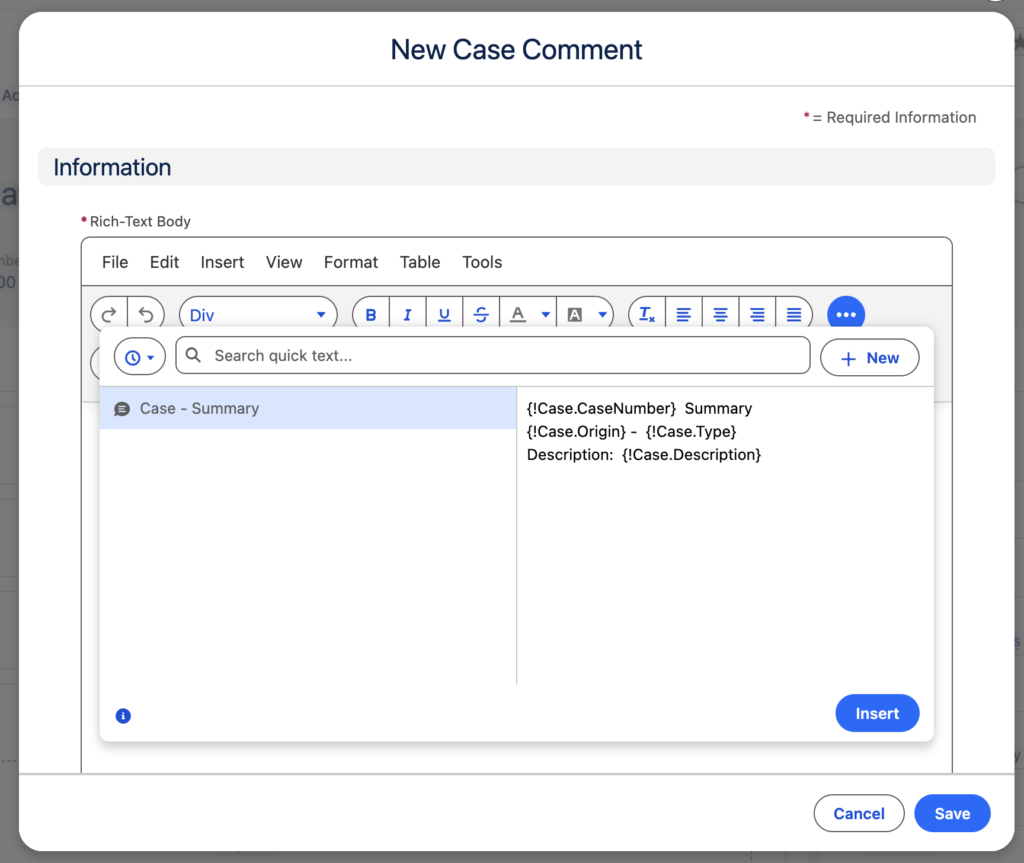Click the Redo arrow icon
This screenshot has height=863, width=1024.
[109, 313]
